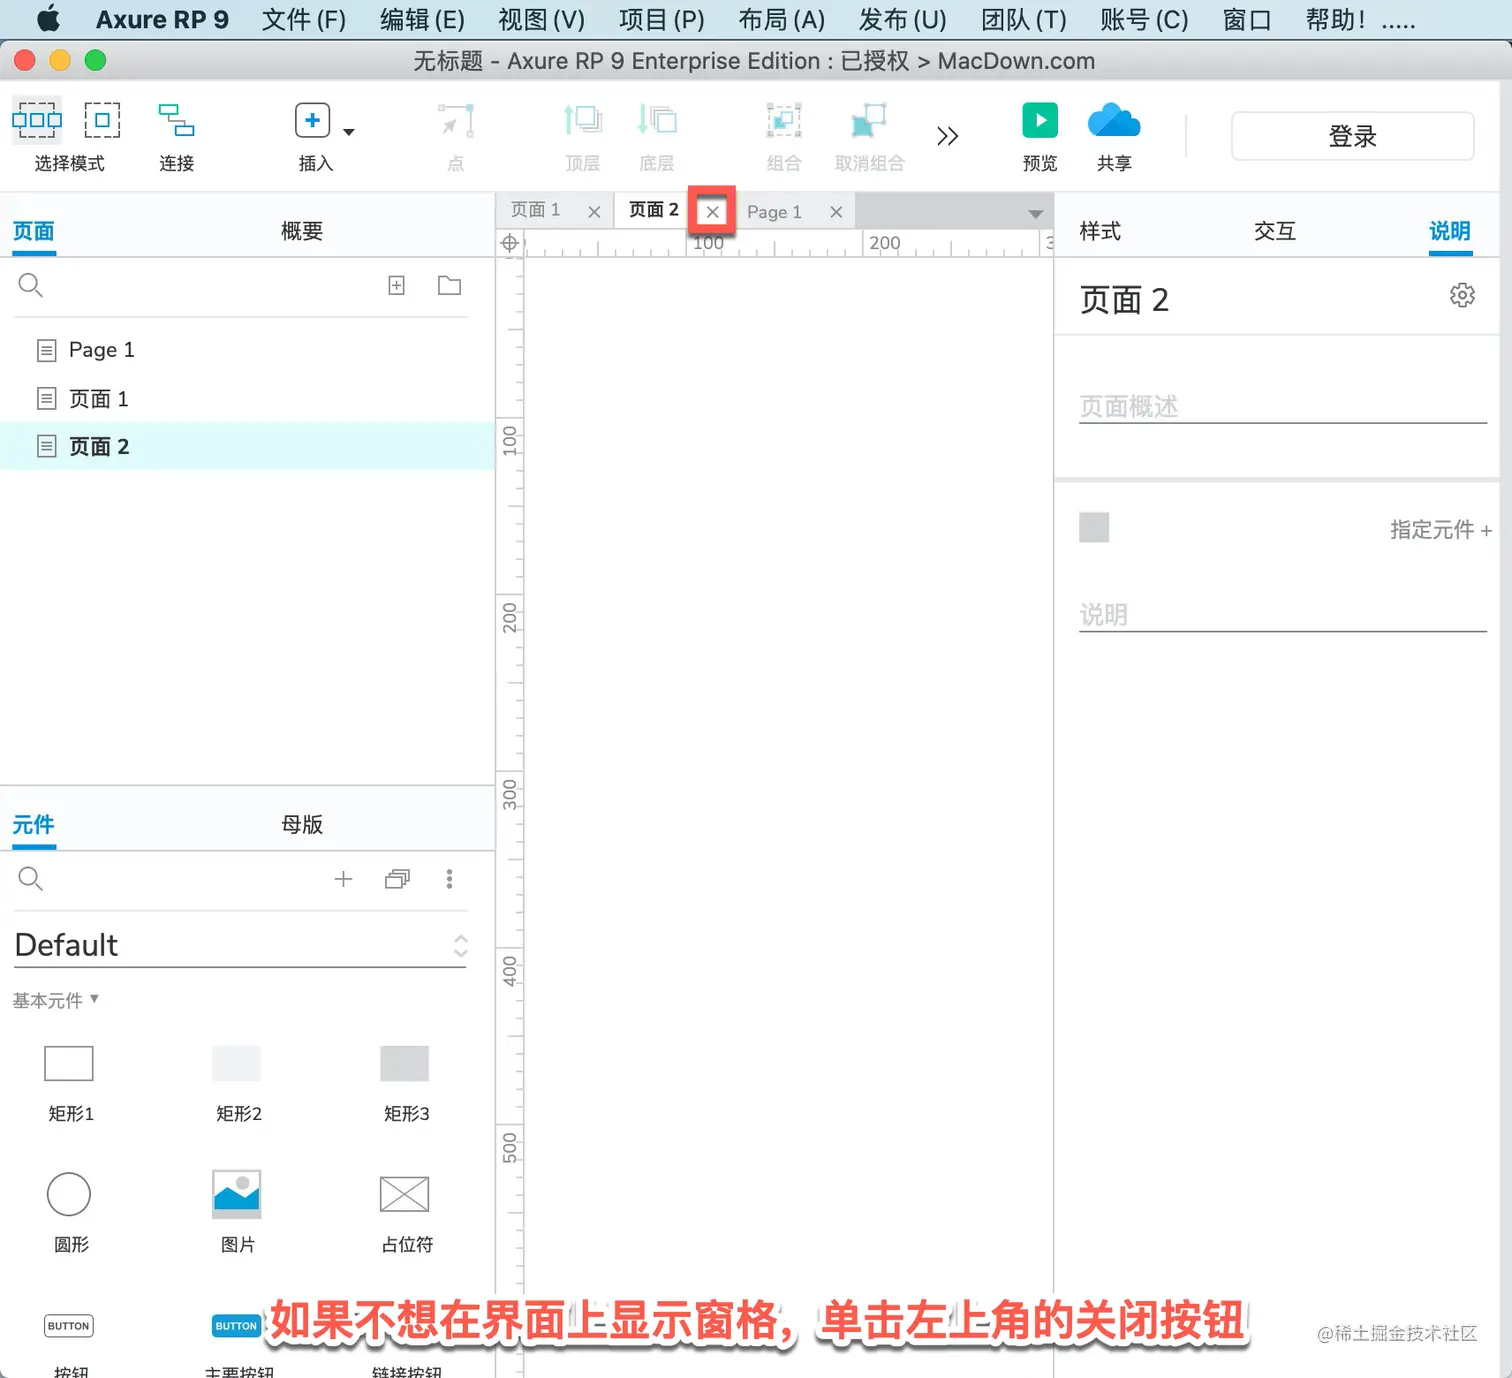
Task: Add a new page with plus icon
Action: click(397, 286)
